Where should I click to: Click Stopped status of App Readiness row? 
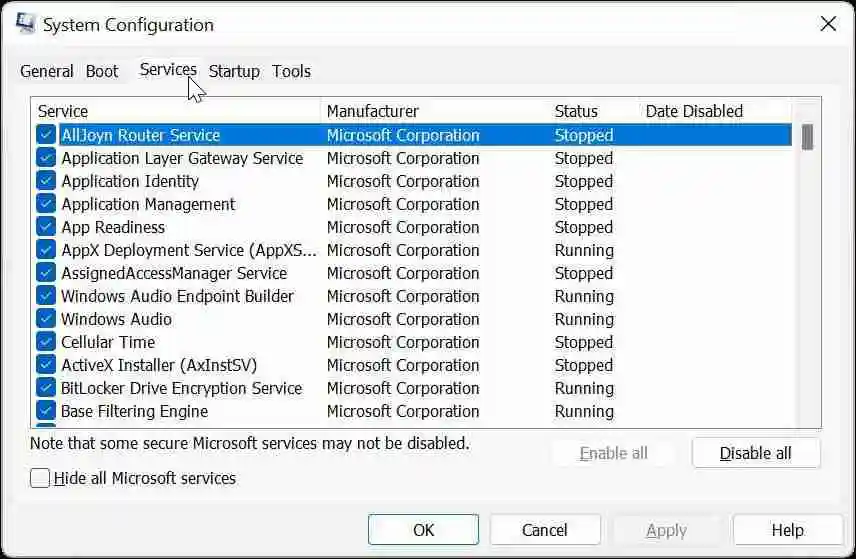(584, 227)
